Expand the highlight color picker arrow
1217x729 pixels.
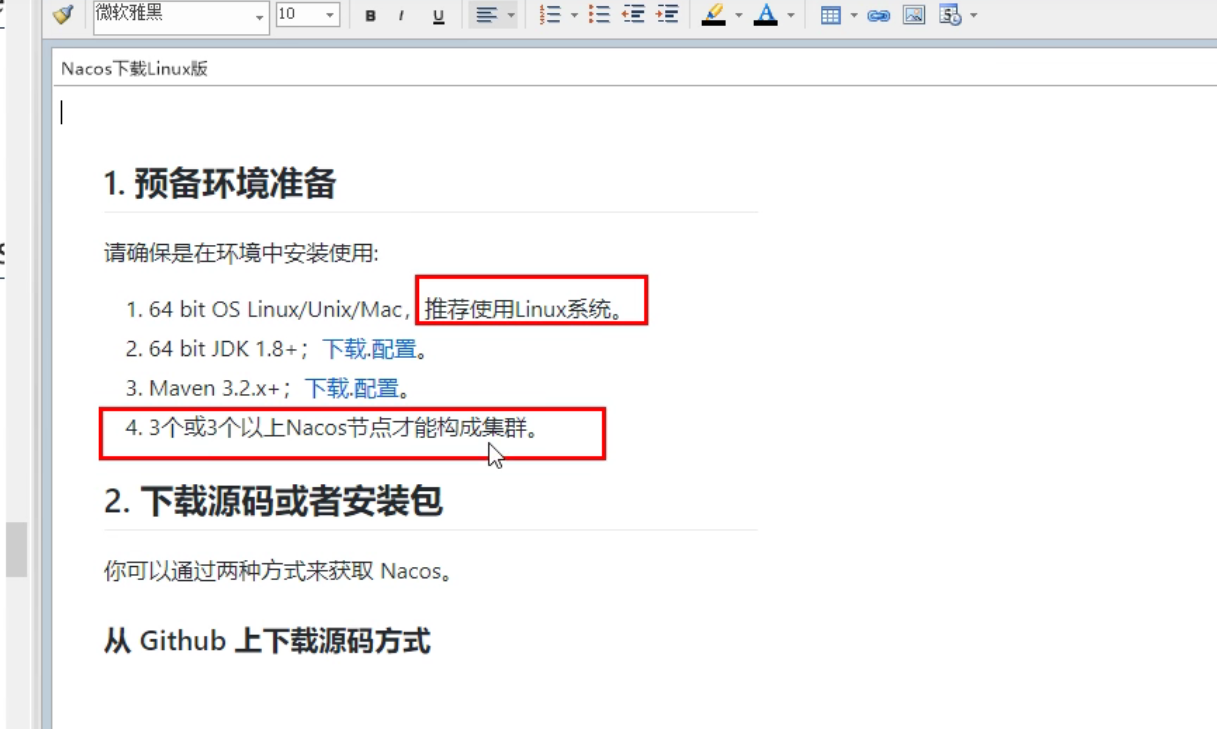coord(739,16)
